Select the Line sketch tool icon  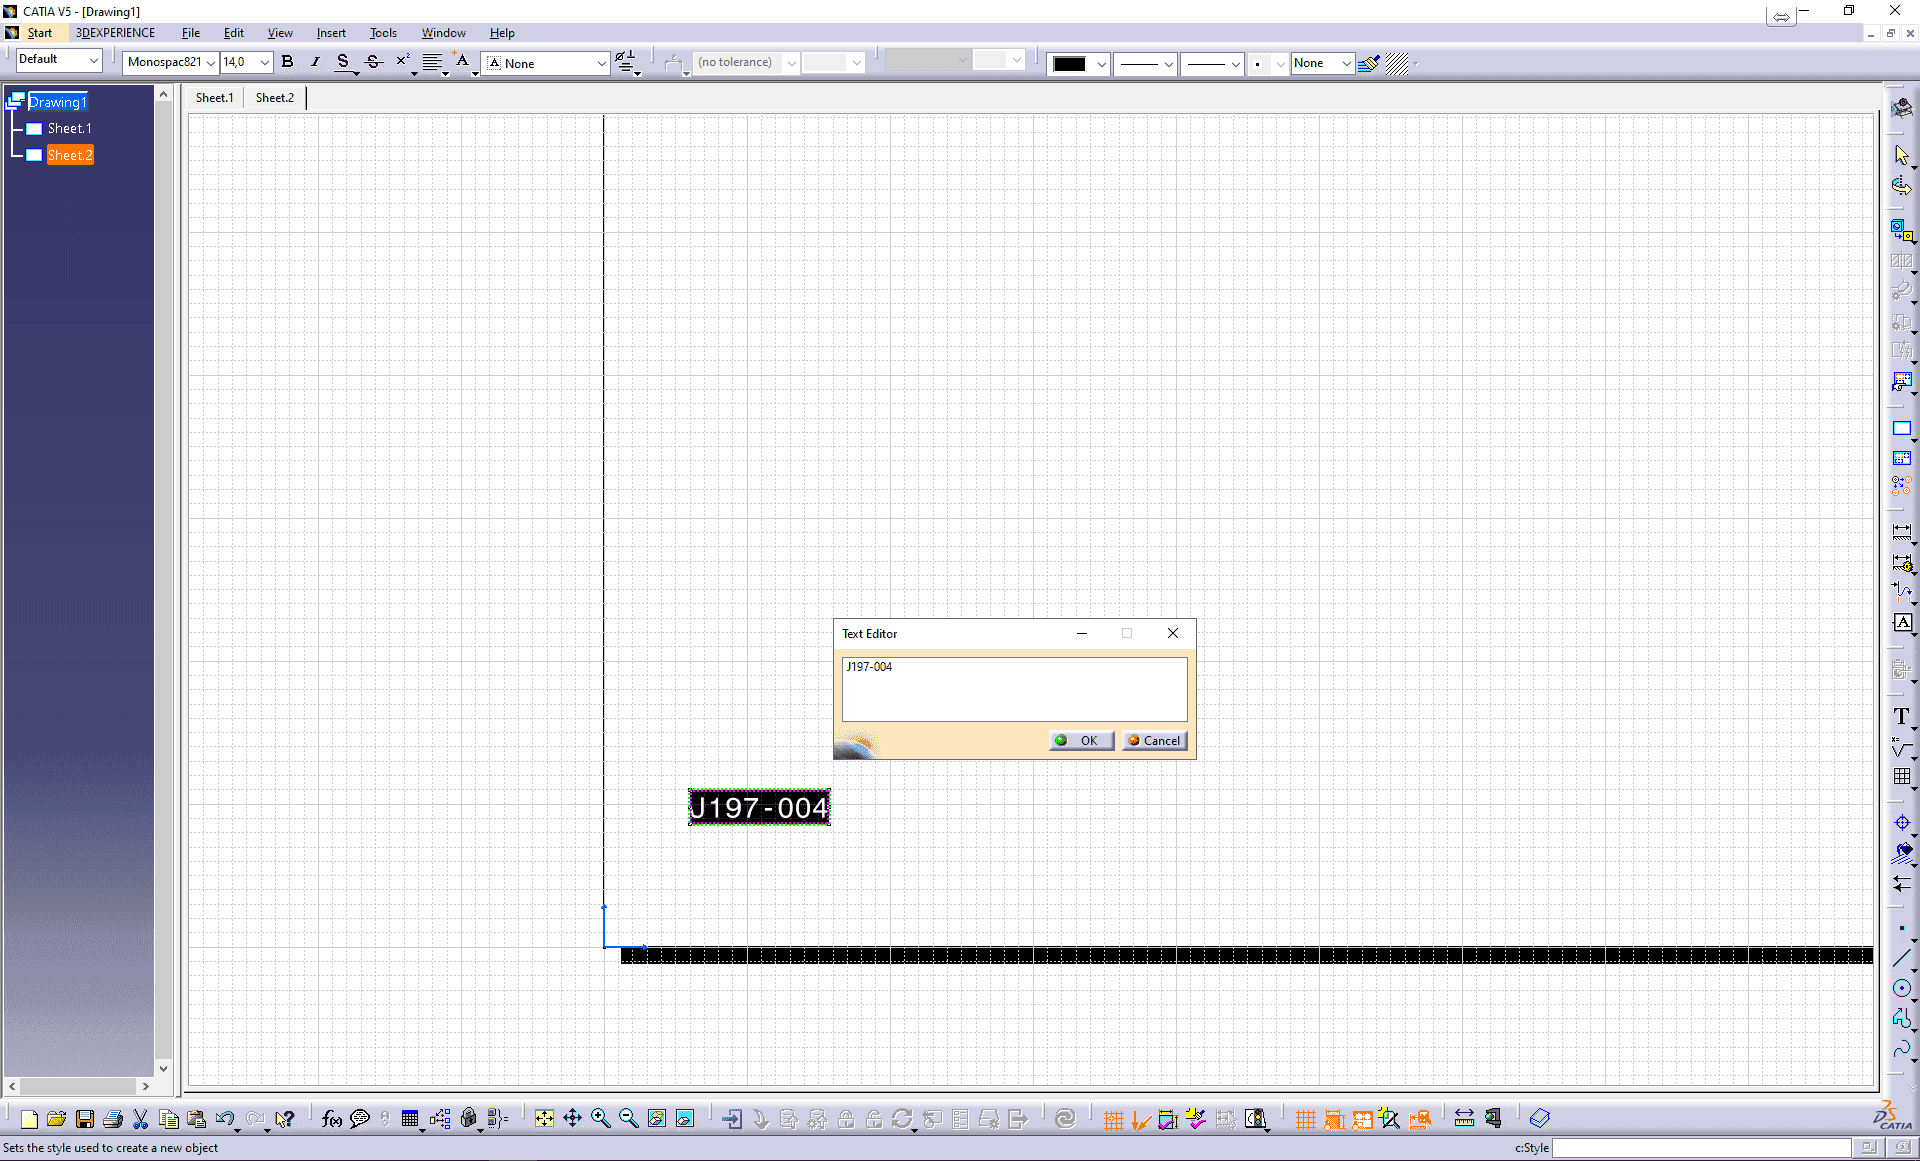click(1902, 958)
